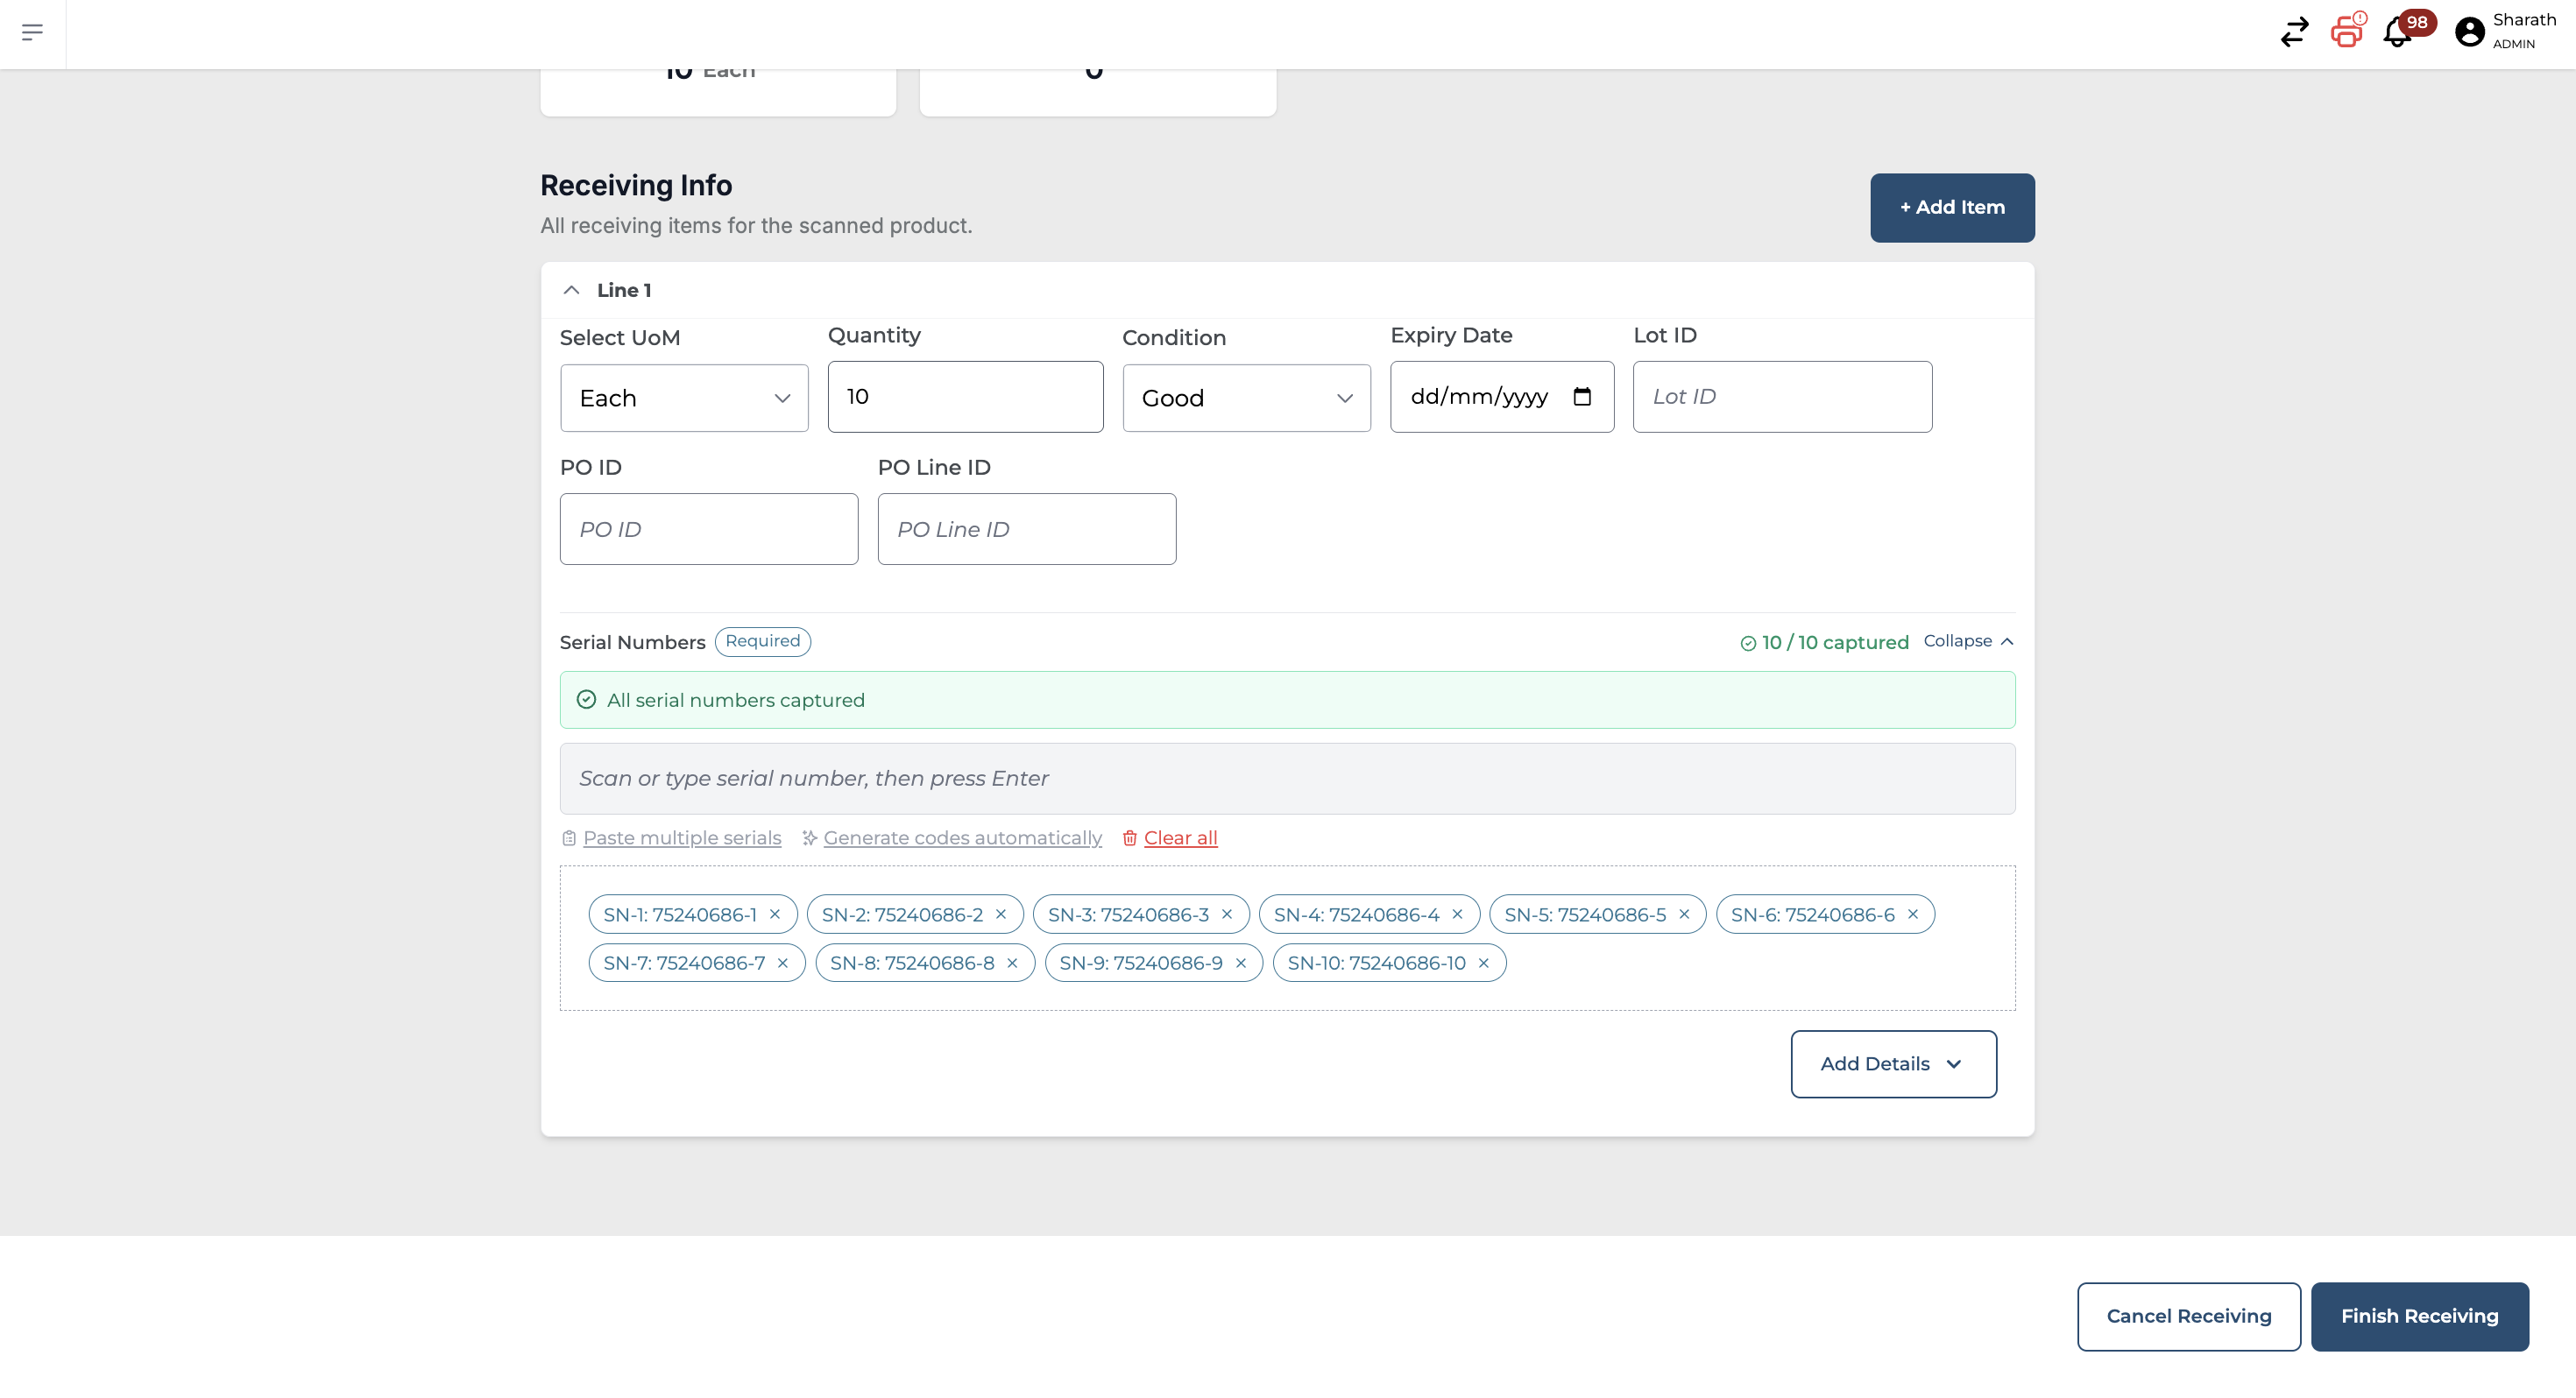Remove serial SN-7: 75240686-7
The height and width of the screenshot is (1398, 2576).
click(782, 963)
